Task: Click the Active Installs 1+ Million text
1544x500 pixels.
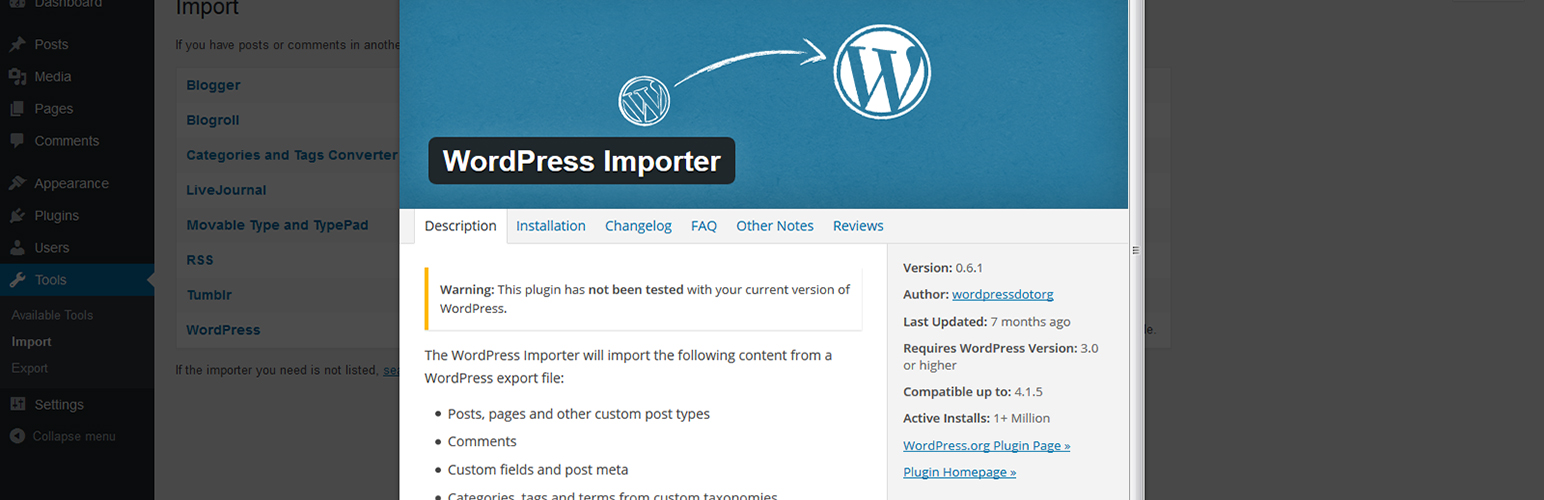Action: coord(977,418)
